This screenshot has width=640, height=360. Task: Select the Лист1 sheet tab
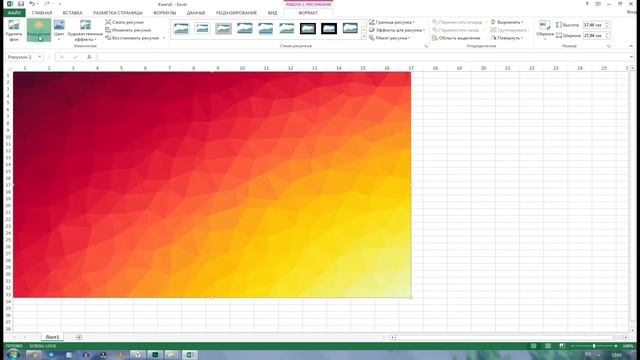pos(52,337)
